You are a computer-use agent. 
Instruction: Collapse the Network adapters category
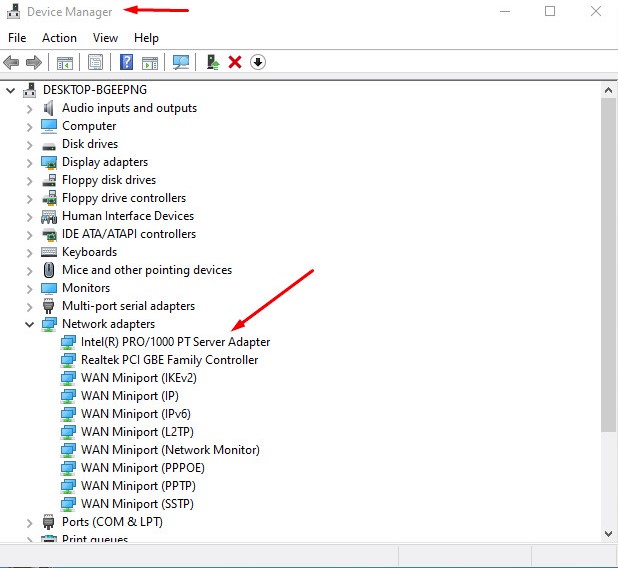tap(30, 324)
